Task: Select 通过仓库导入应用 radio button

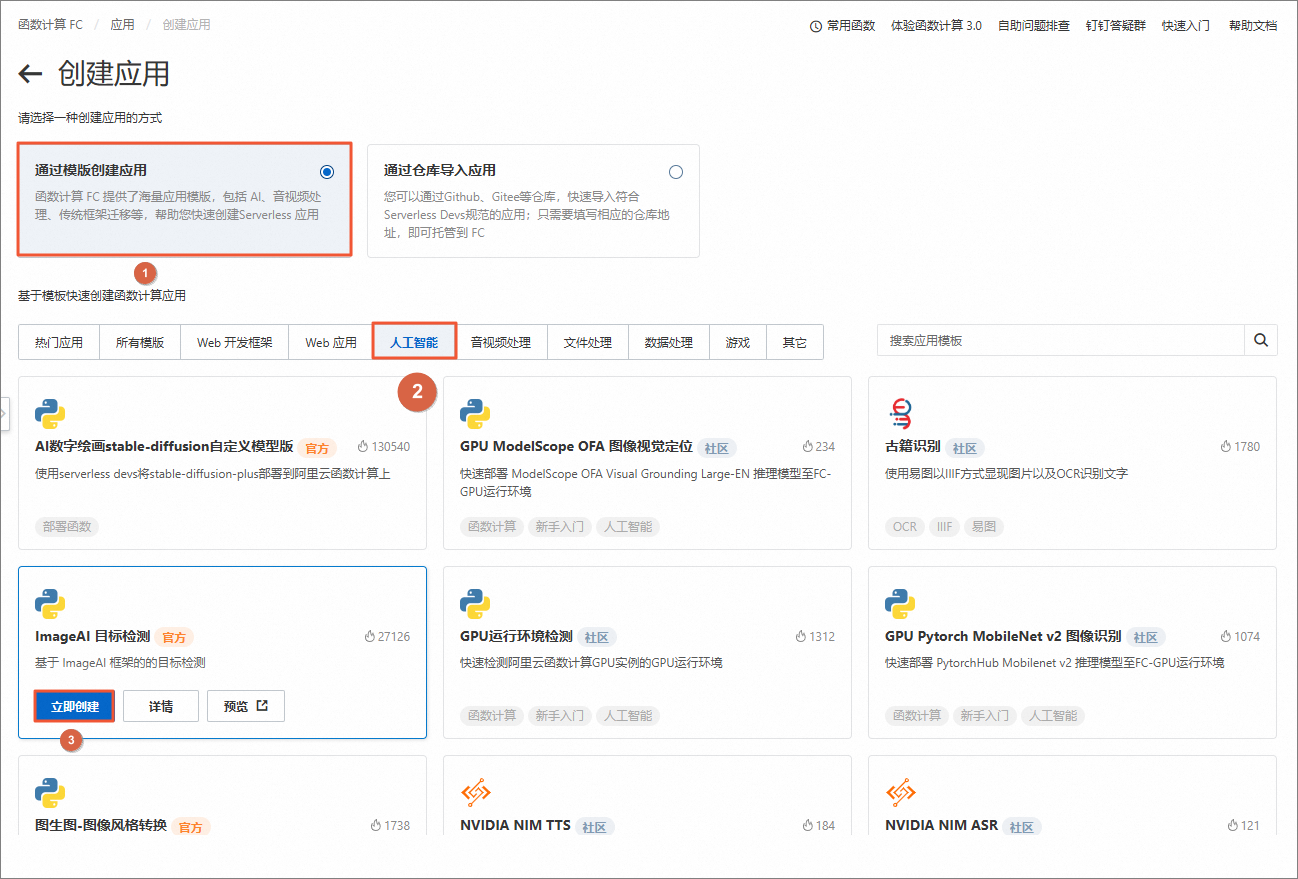Action: pyautogui.click(x=676, y=172)
